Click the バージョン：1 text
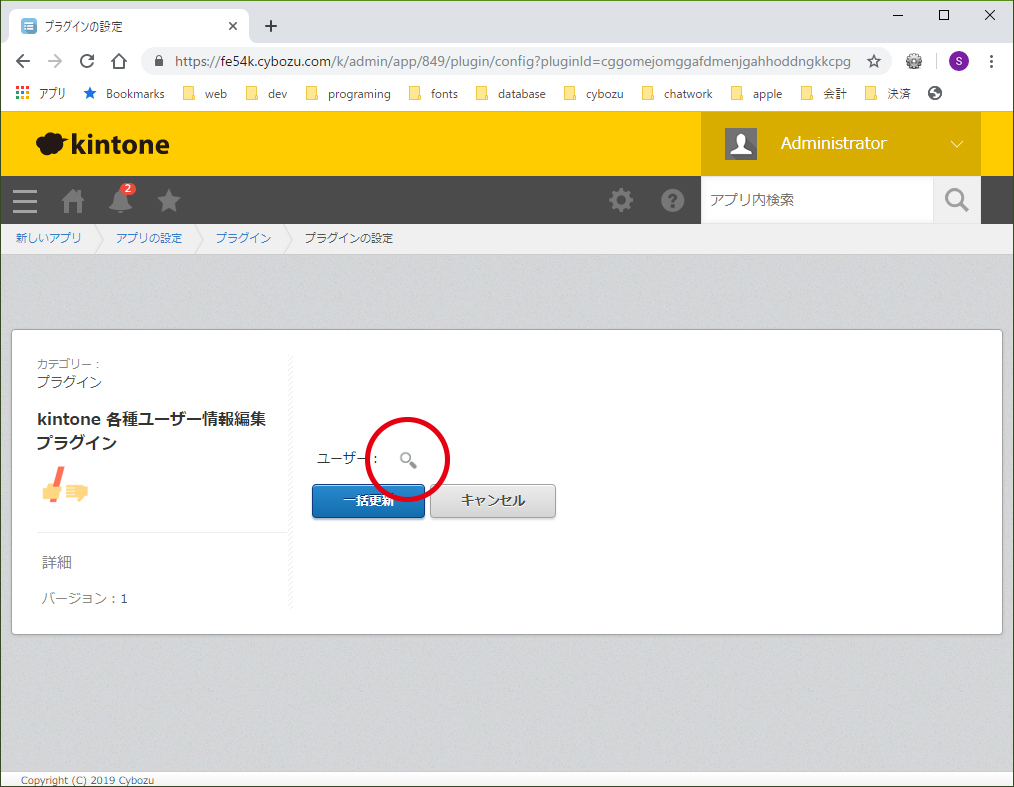Viewport: 1014px width, 787px height. point(85,599)
